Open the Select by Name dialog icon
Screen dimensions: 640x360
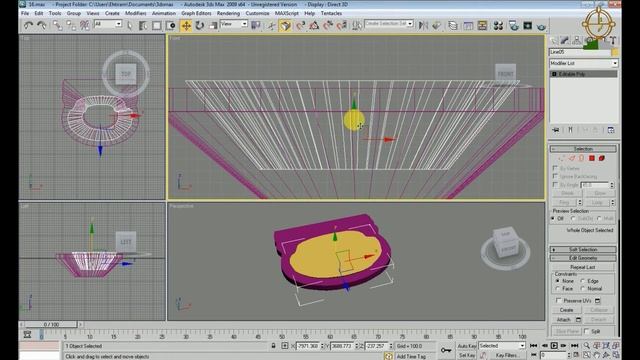[x=143, y=26]
